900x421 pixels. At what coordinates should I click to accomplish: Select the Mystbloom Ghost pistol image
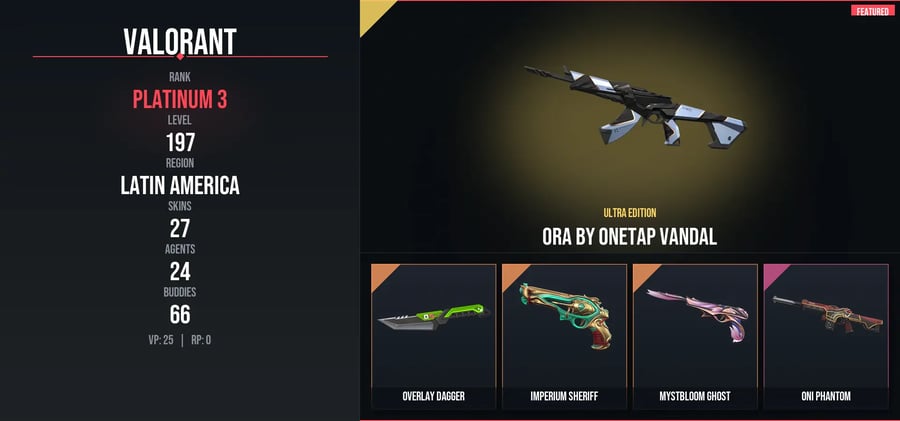[698, 314]
